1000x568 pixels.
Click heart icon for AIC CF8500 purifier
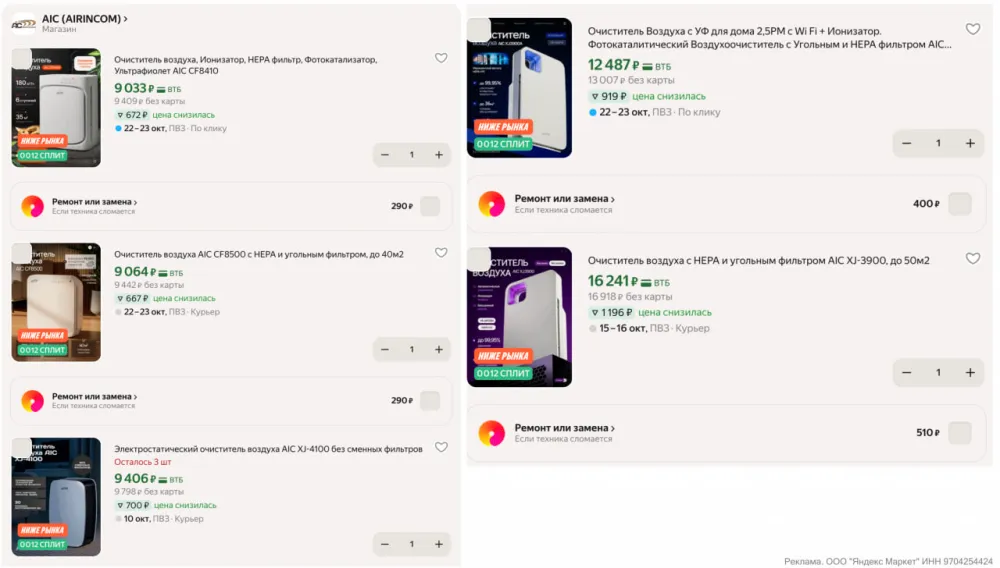point(441,252)
